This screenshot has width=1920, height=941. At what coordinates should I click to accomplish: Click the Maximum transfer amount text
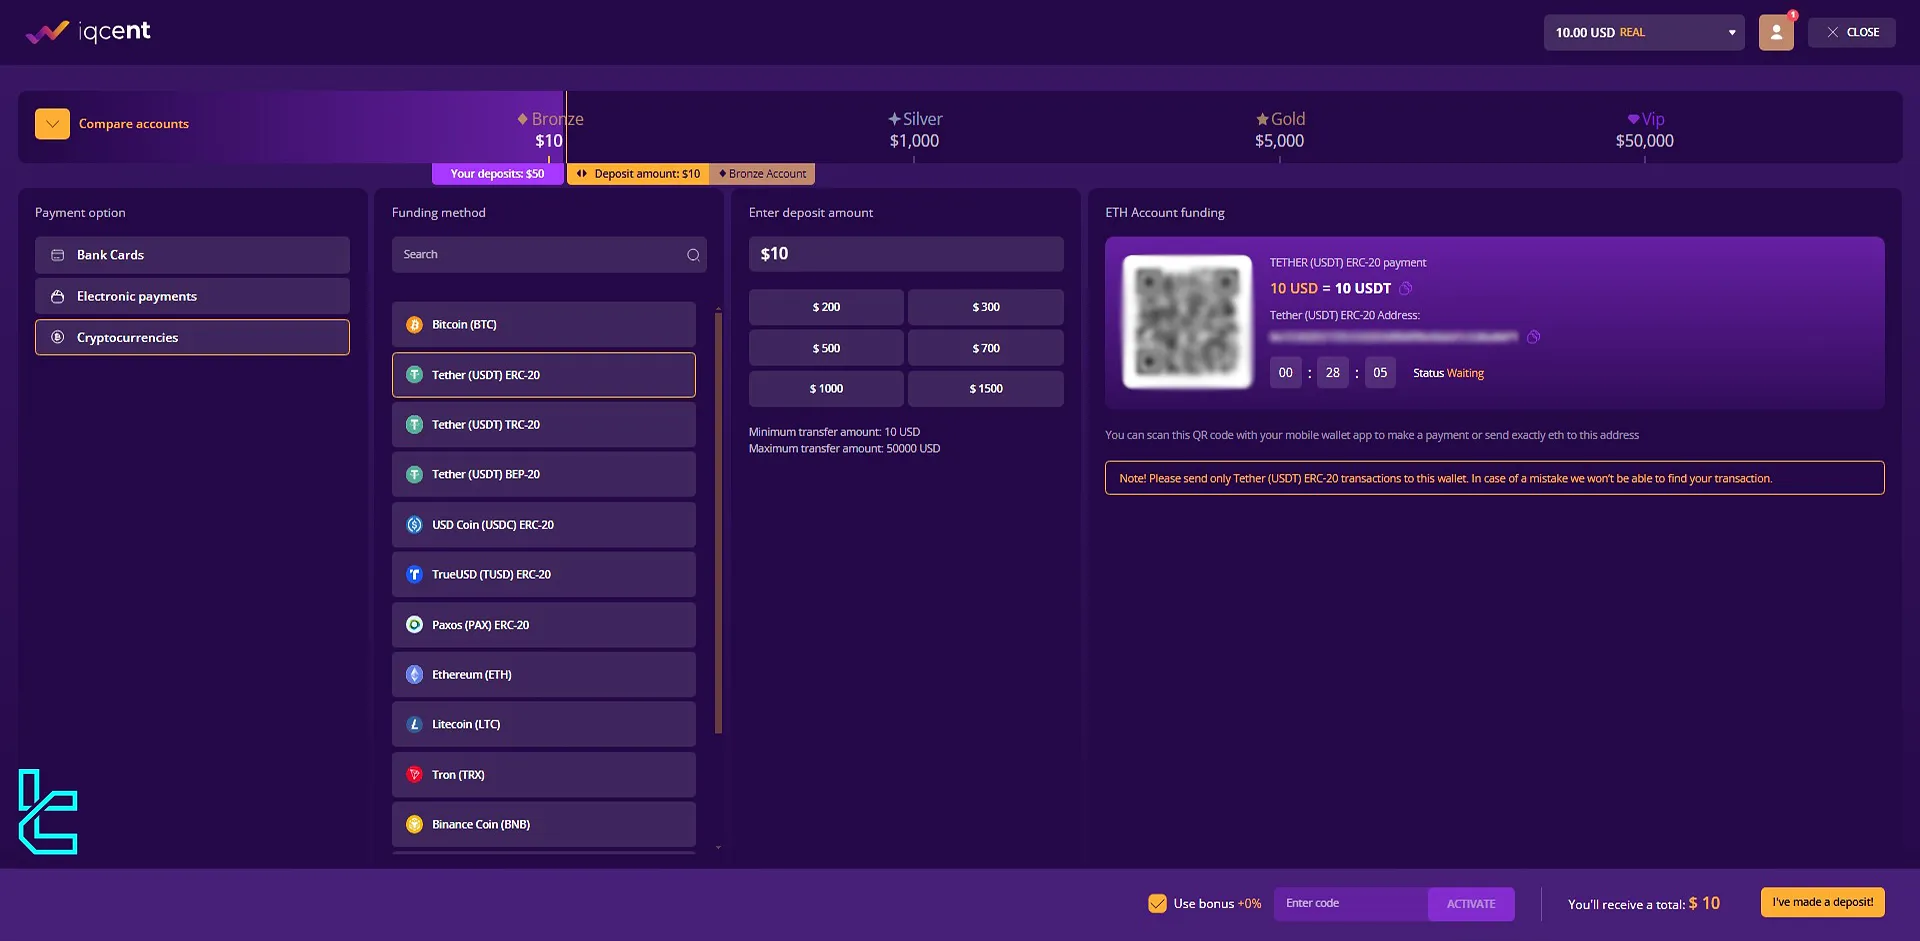(x=844, y=449)
